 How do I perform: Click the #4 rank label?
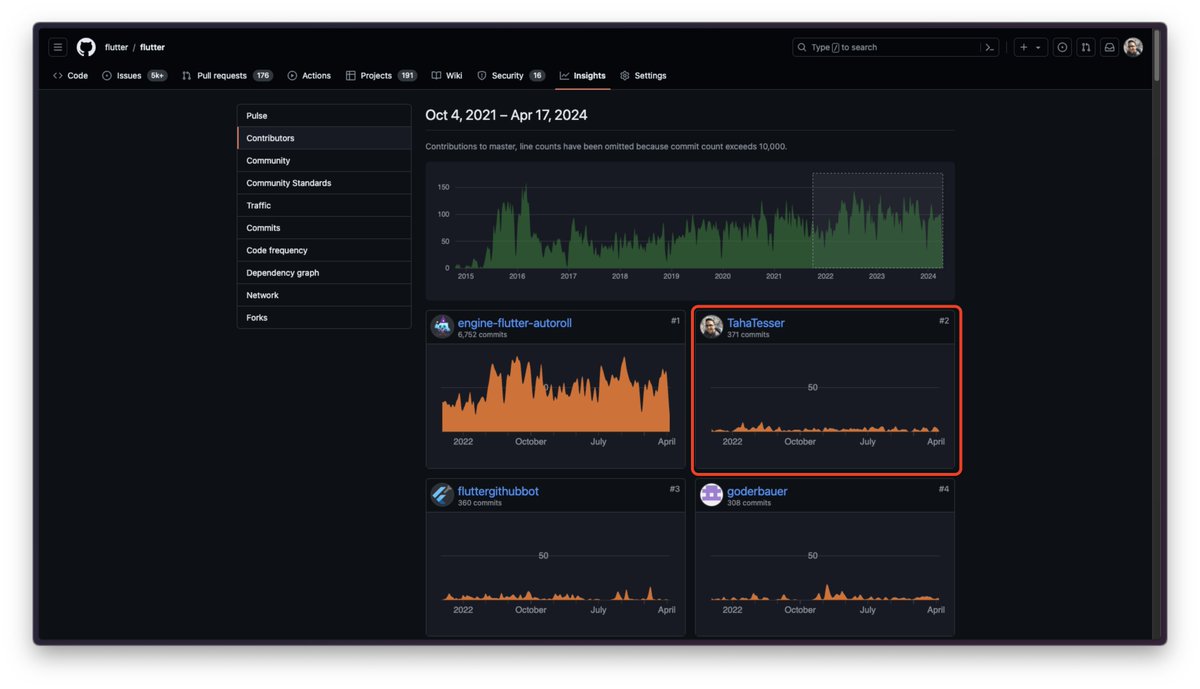(944, 489)
